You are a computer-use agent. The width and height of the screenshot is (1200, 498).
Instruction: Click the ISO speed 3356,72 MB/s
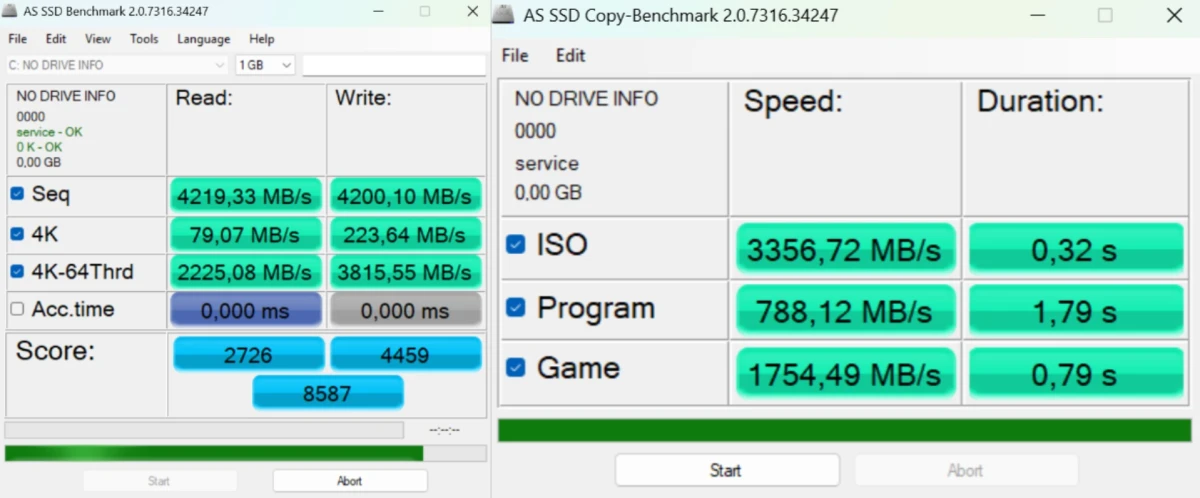[x=845, y=250]
